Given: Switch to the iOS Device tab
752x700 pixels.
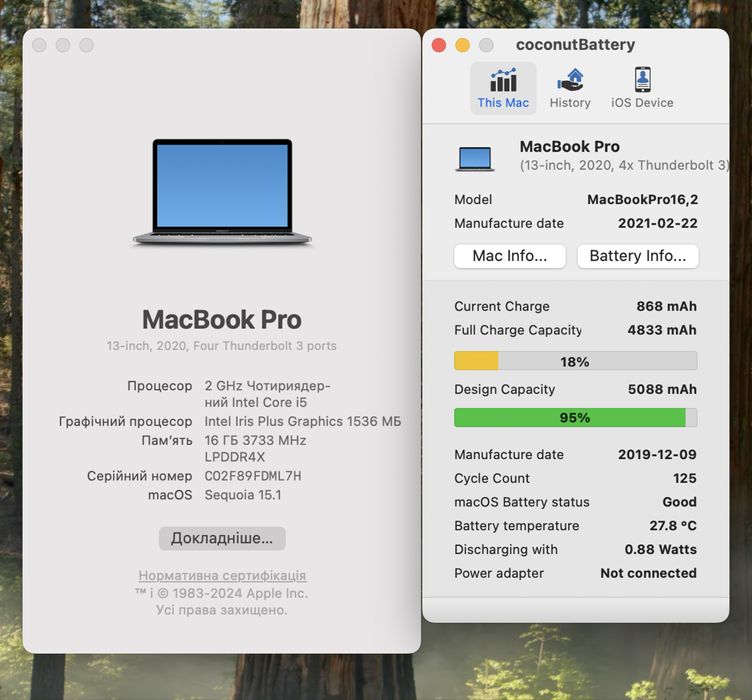Looking at the screenshot, I should coord(642,89).
